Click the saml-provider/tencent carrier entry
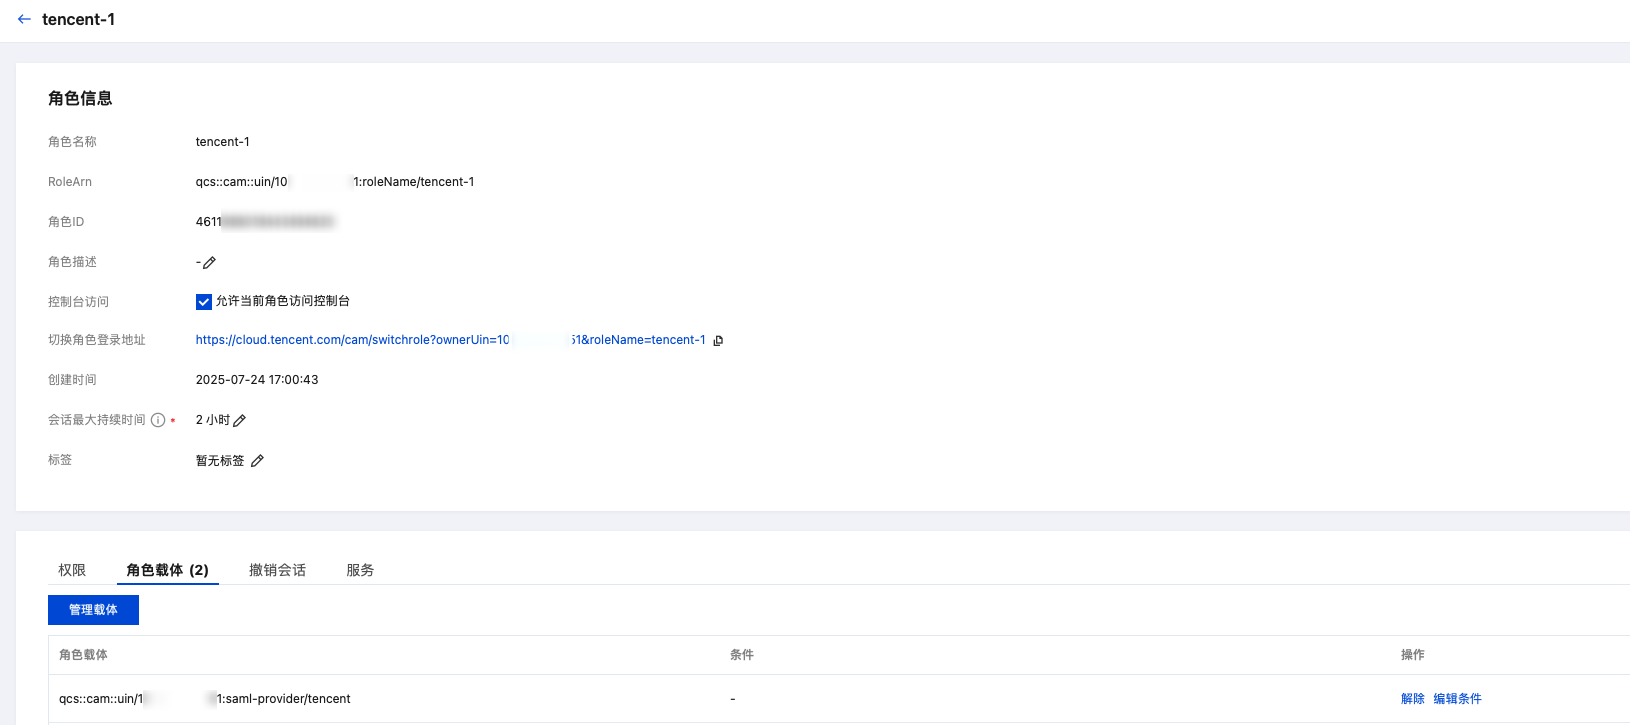The width and height of the screenshot is (1630, 727). click(205, 699)
